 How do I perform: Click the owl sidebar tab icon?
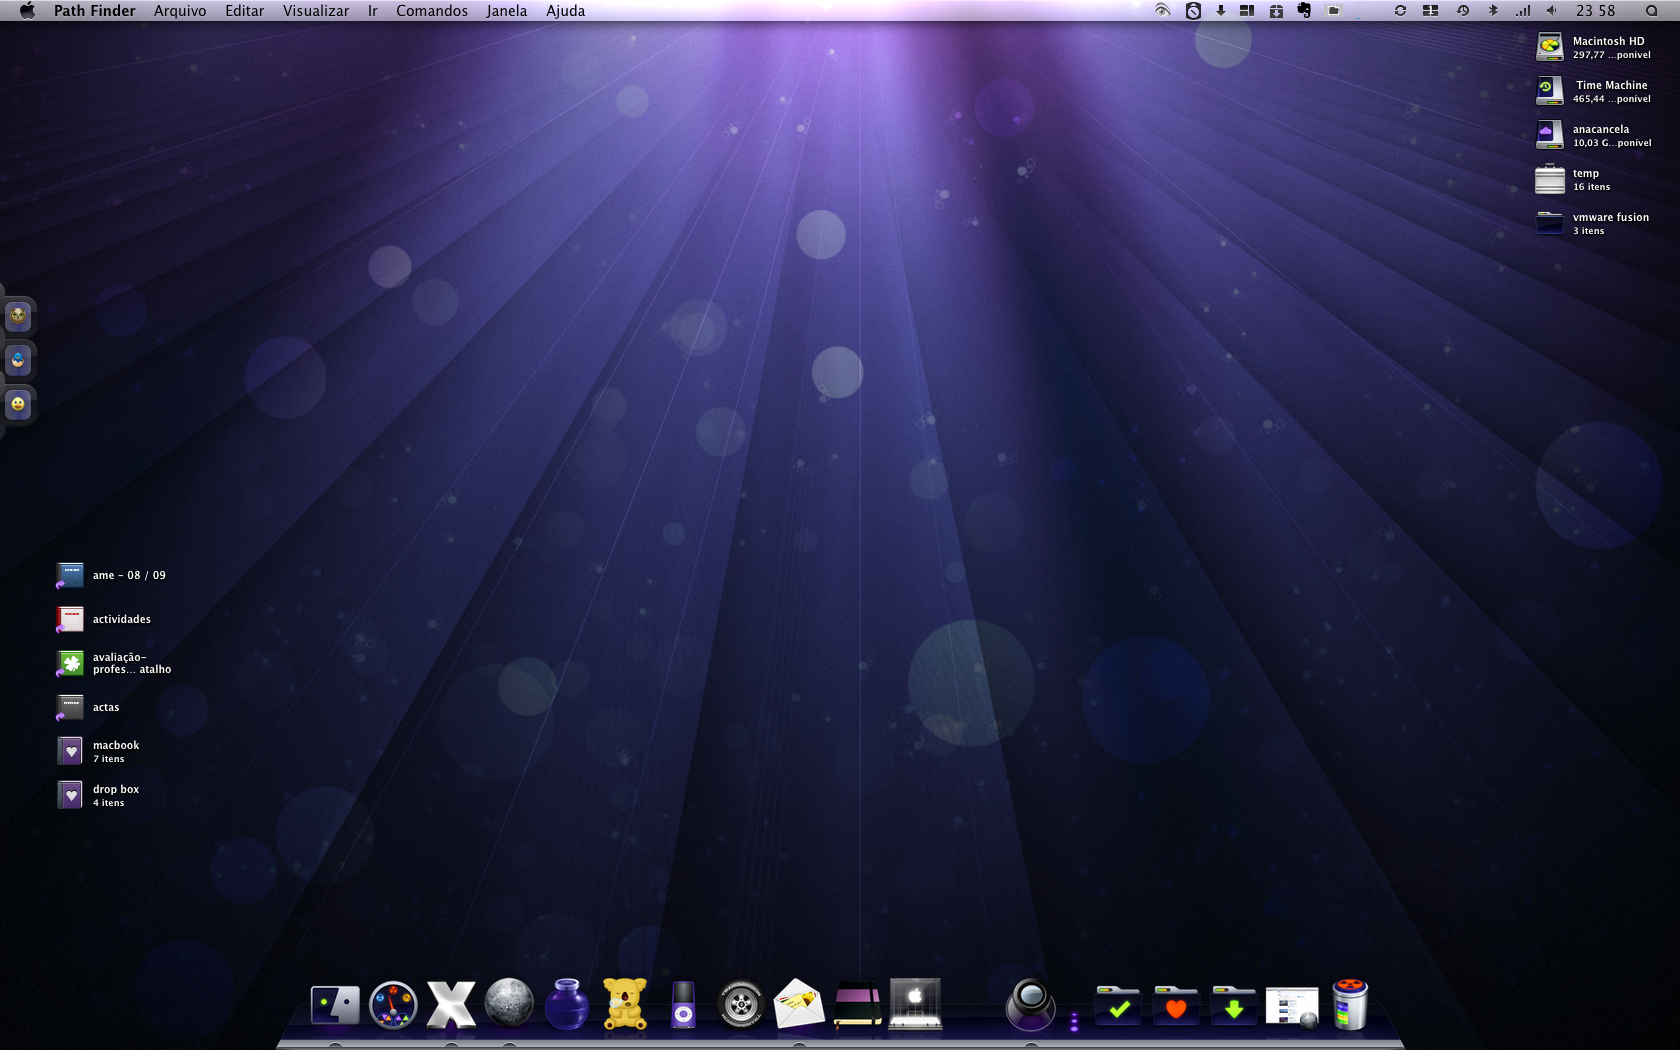coord(18,316)
